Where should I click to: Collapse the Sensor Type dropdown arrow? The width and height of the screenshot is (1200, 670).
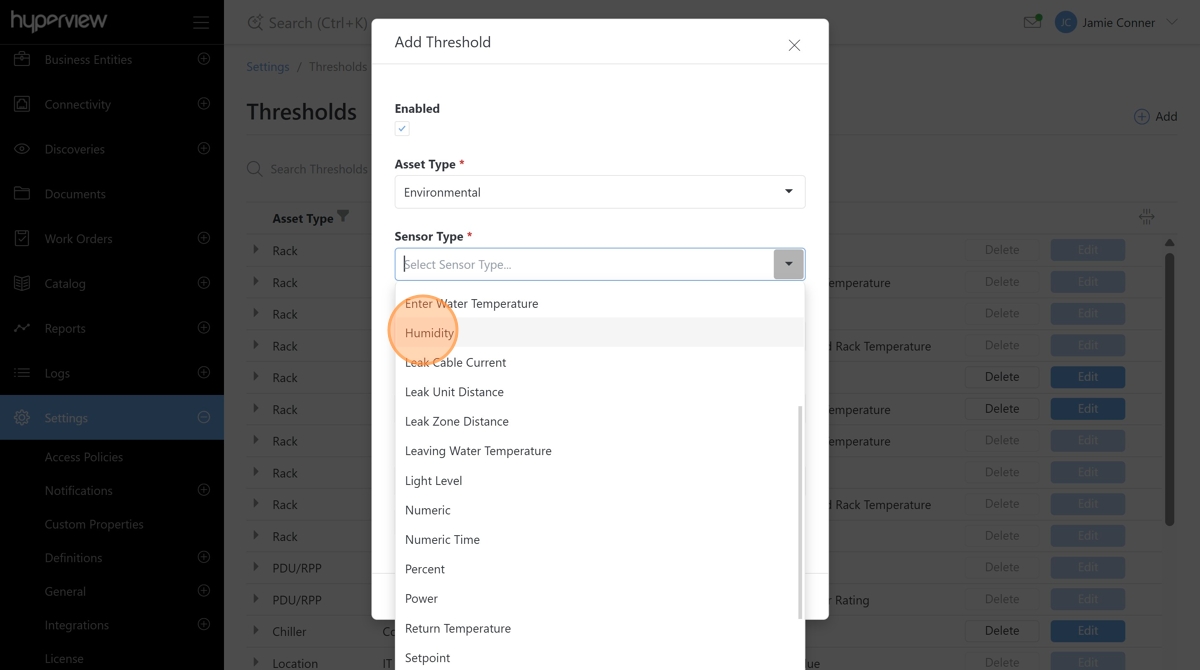point(788,265)
